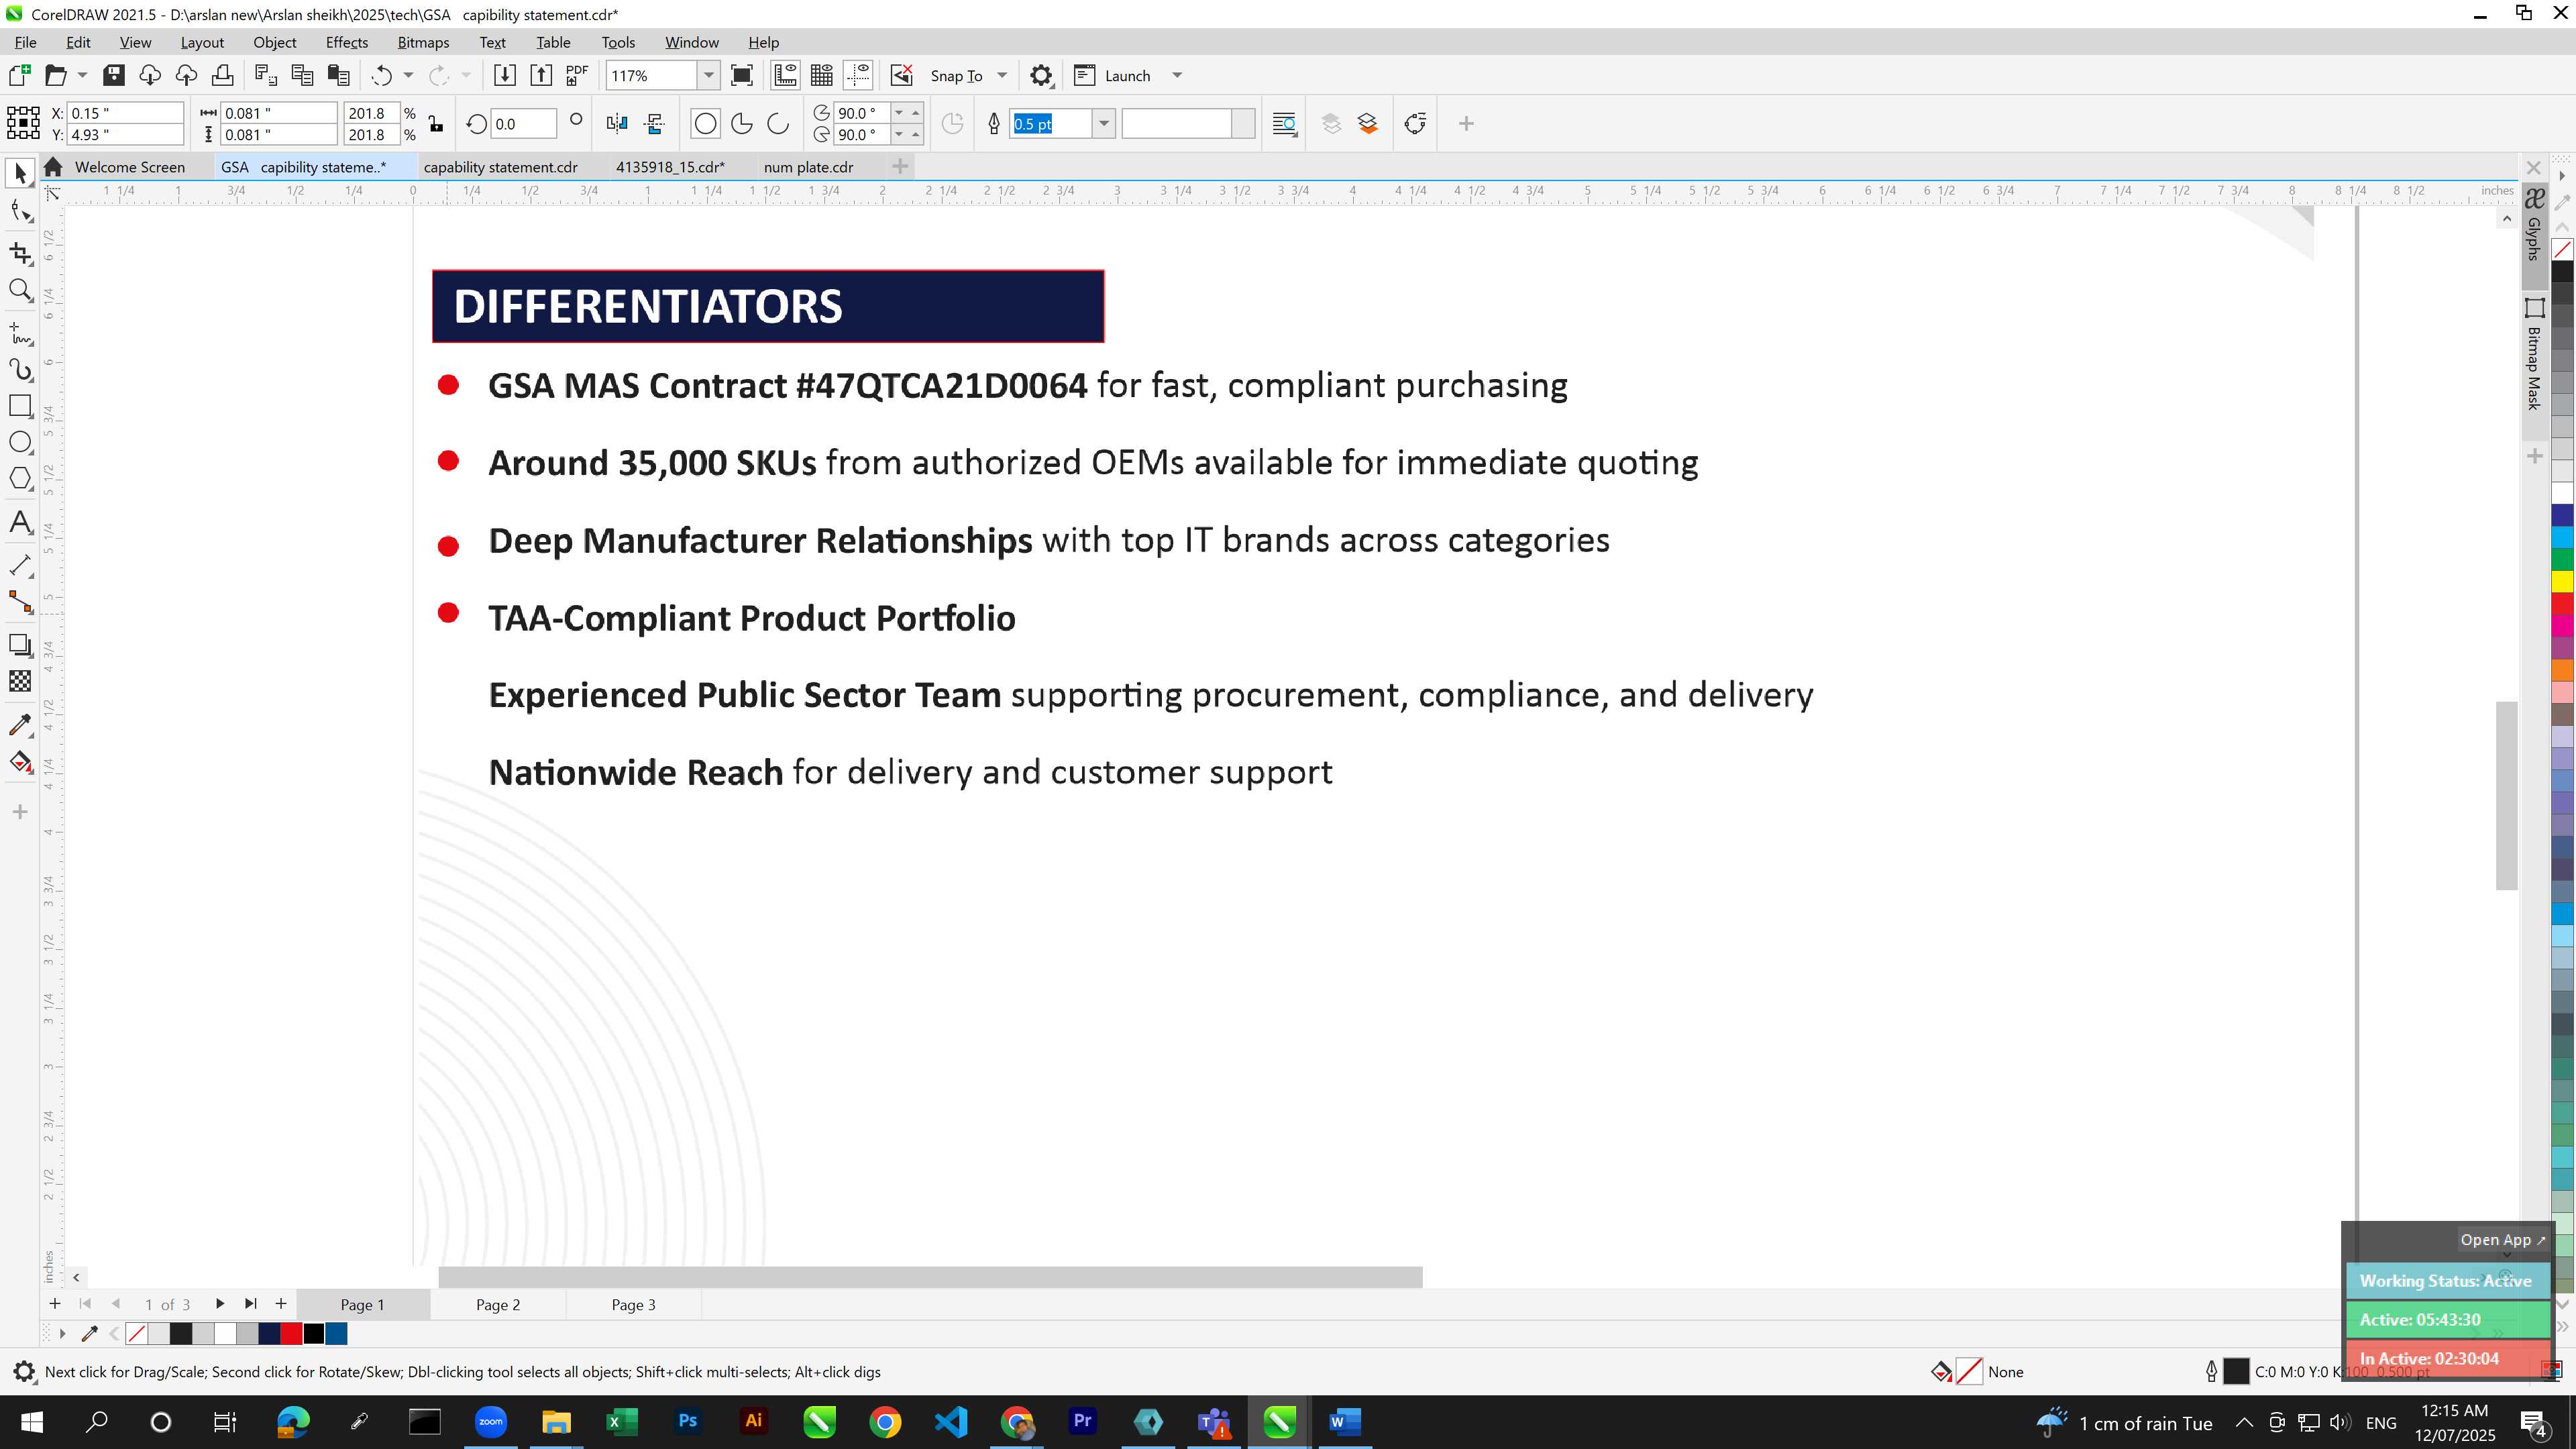This screenshot has height=1449, width=2576.
Task: Expand the Snap To dropdown
Action: [x=1002, y=75]
